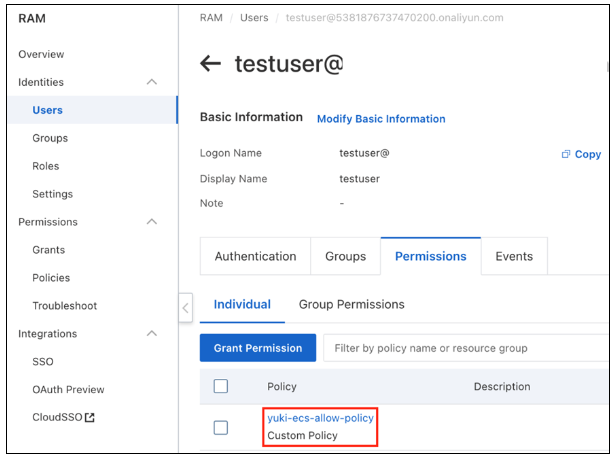613x458 pixels.
Task: Tick the select-all policies checkbox
Action: tap(221, 386)
